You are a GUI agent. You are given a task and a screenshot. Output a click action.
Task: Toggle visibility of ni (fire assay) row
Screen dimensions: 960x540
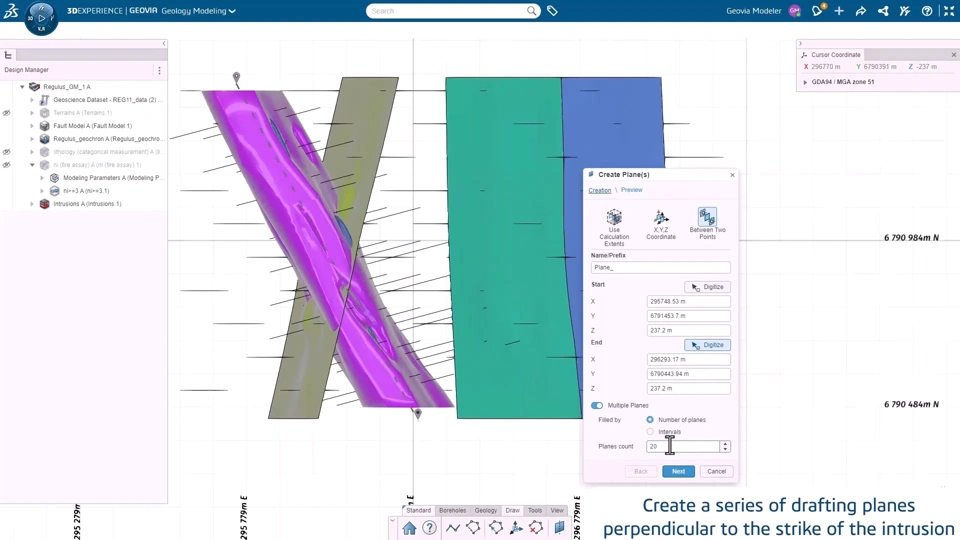coord(7,165)
